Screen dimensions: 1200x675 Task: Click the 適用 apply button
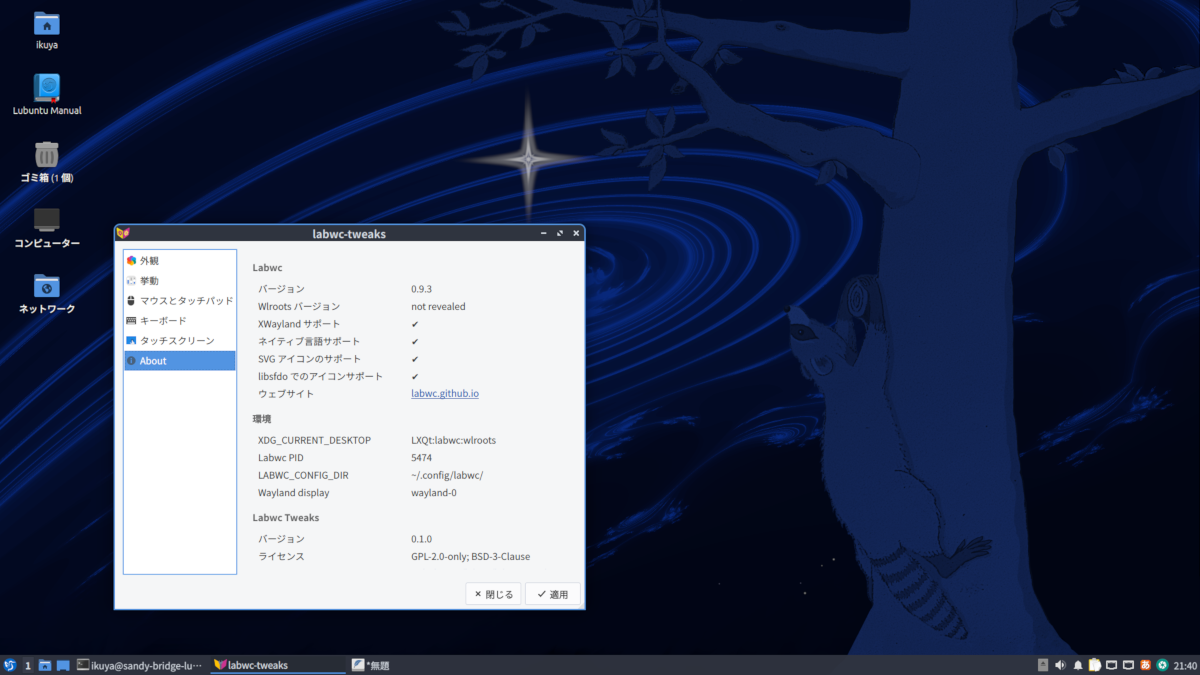point(552,594)
